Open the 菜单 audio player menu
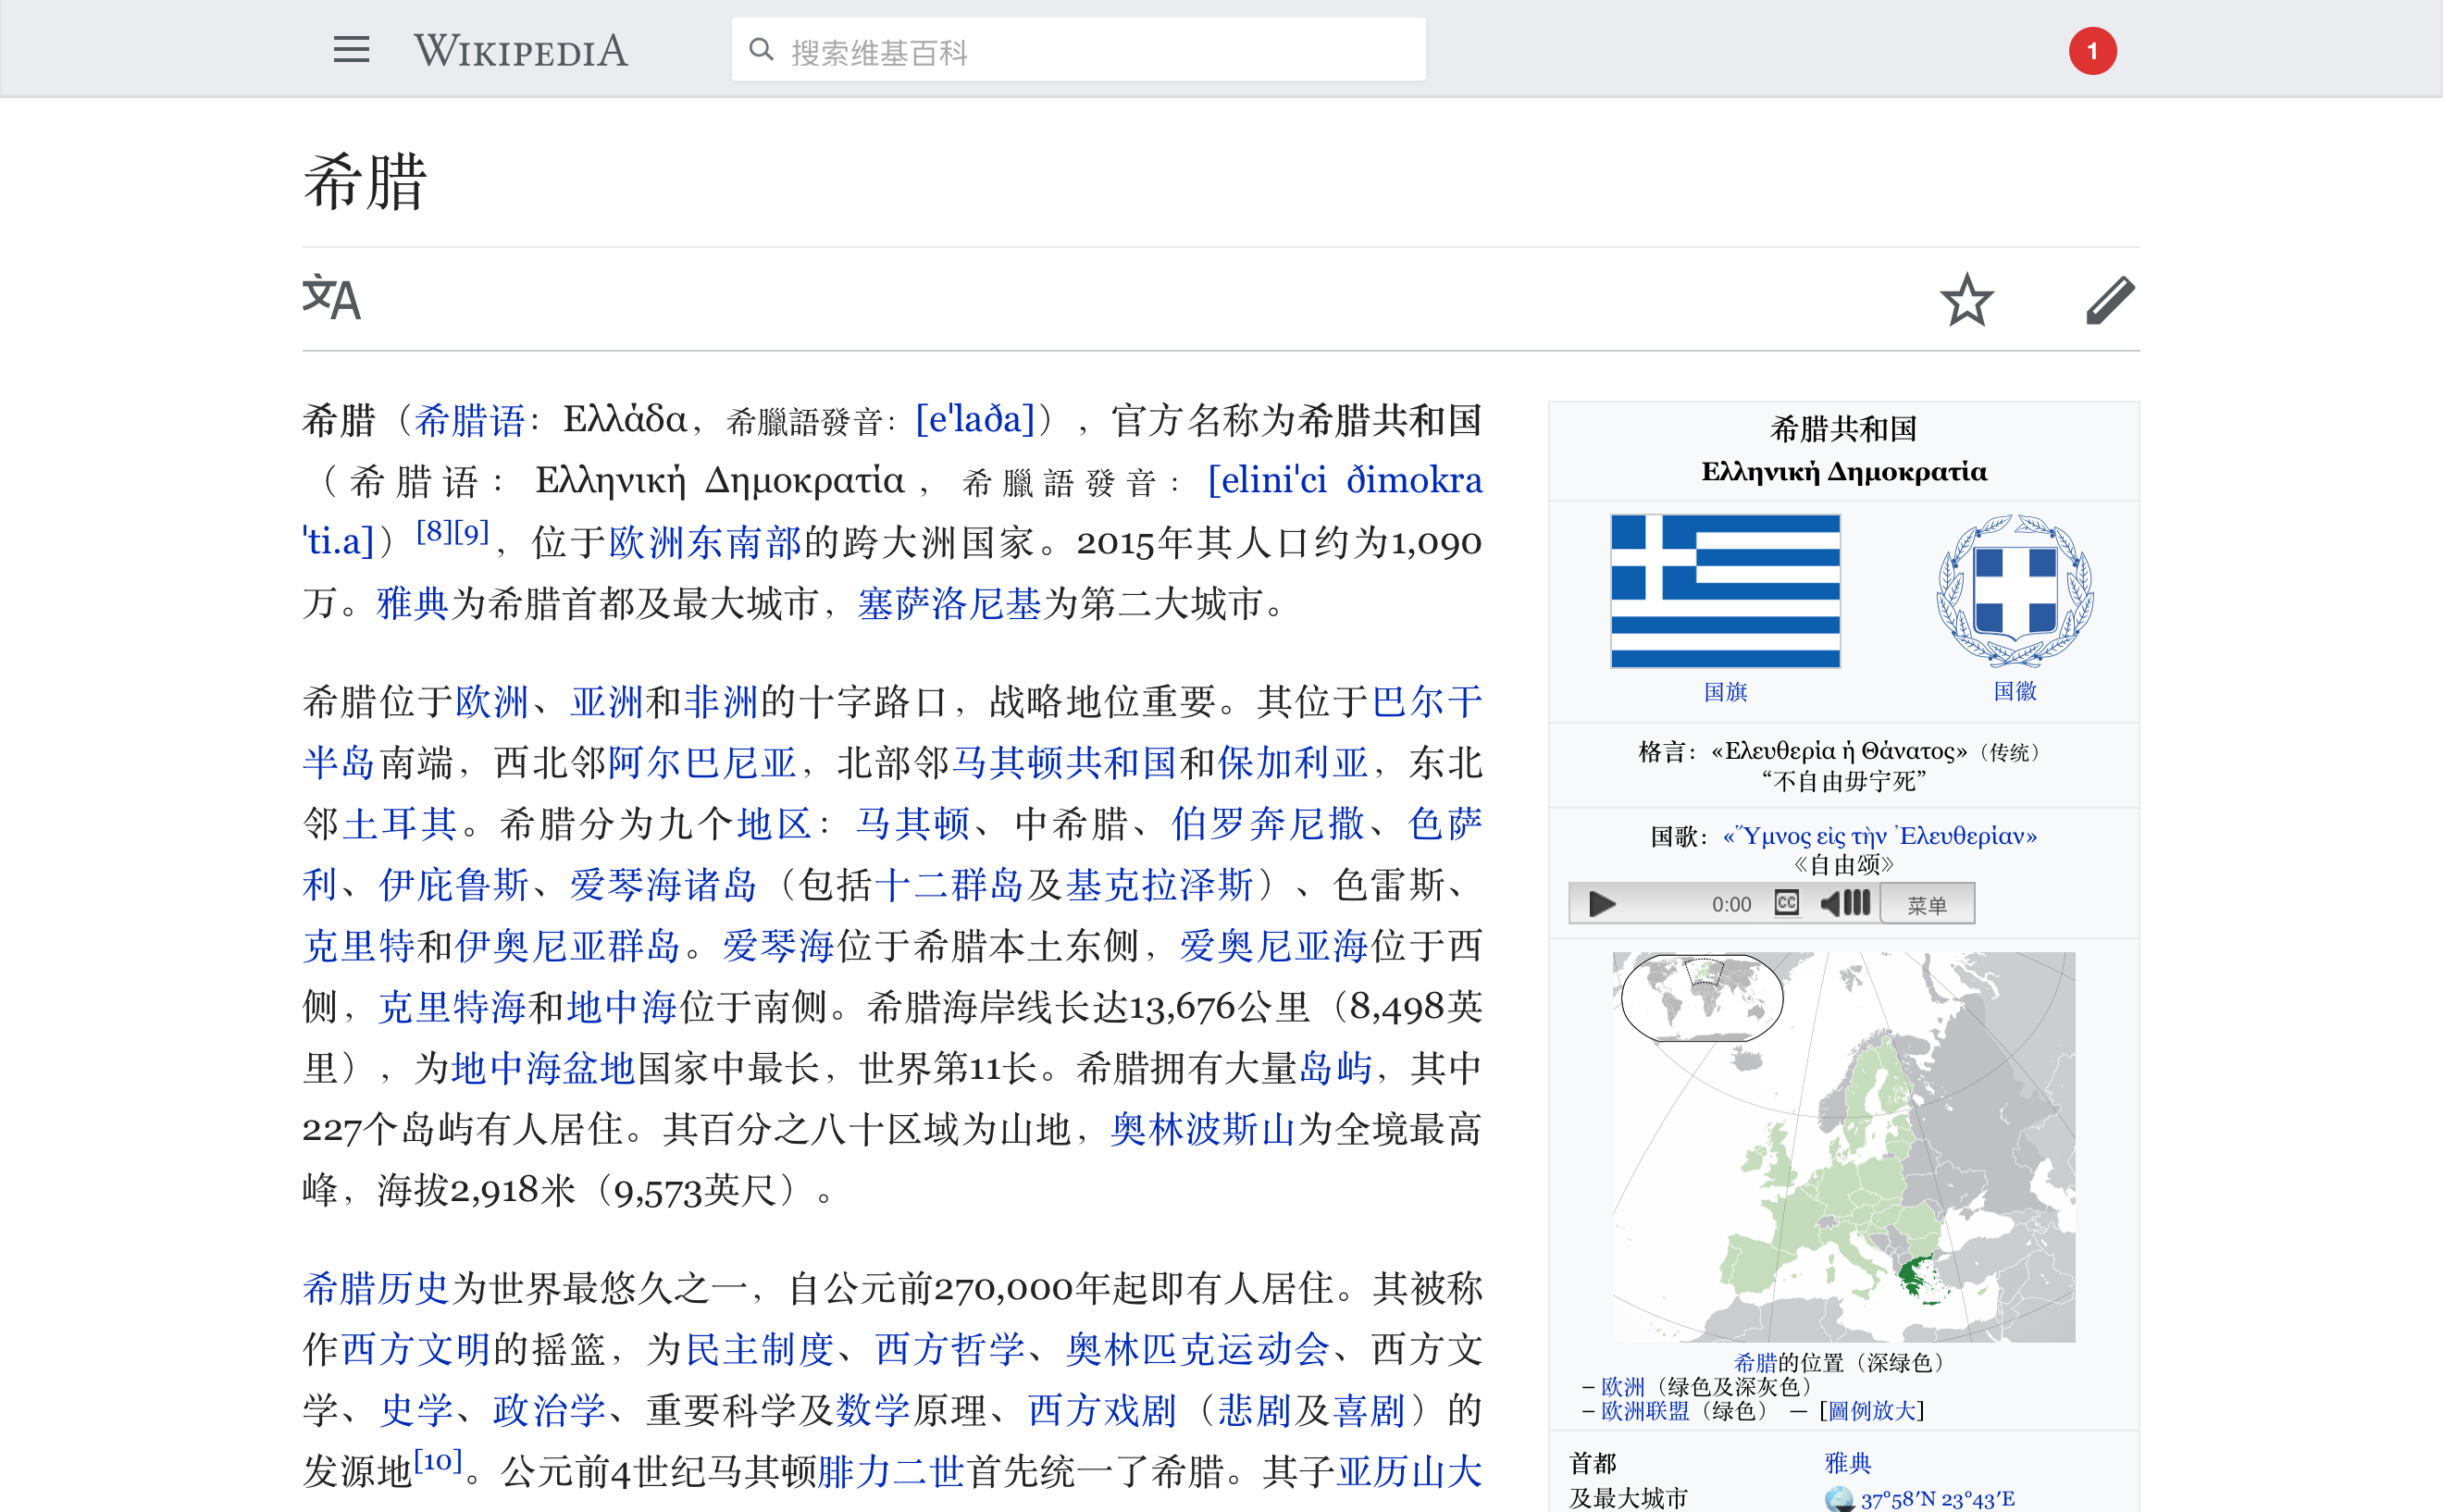The width and height of the screenshot is (2443, 1512). [x=1927, y=904]
